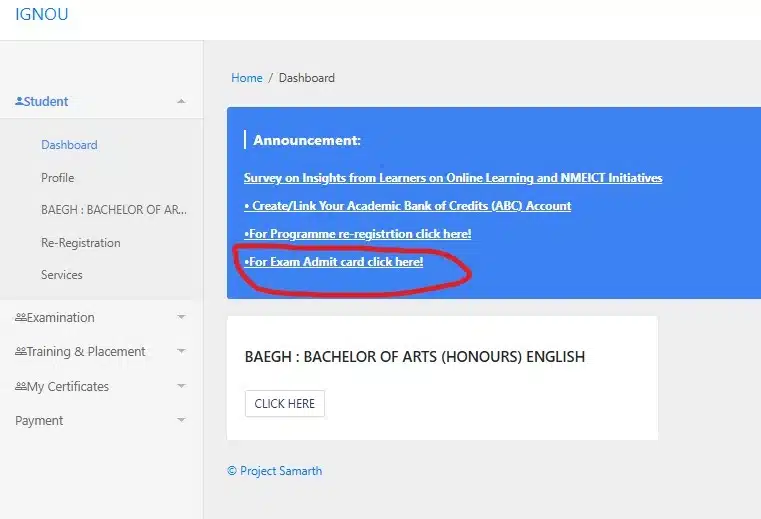Click the My Certificates label

68,386
